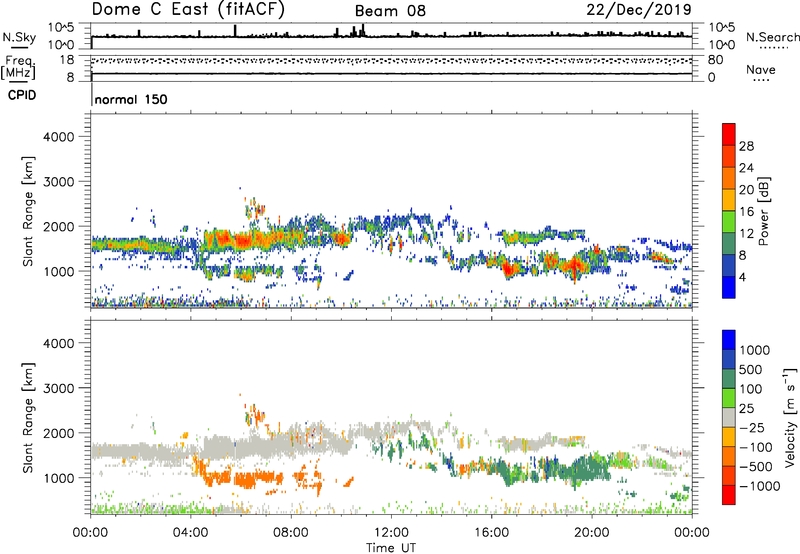The image size is (800, 554).
Task: Click the "N.Sky" axis label
Action: [19, 37]
